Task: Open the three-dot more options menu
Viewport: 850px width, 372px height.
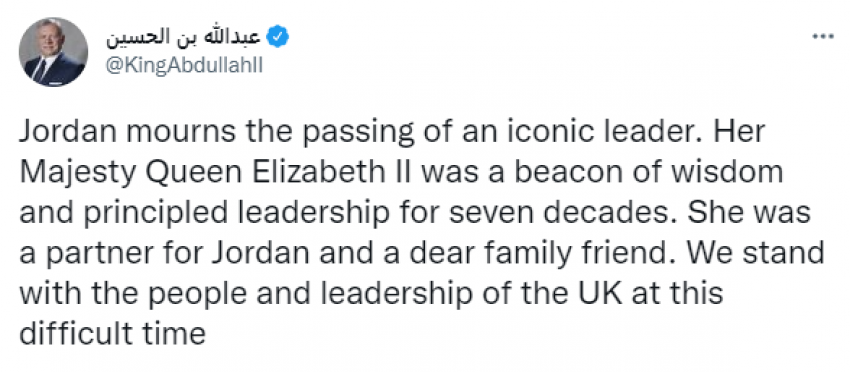Action: click(822, 37)
